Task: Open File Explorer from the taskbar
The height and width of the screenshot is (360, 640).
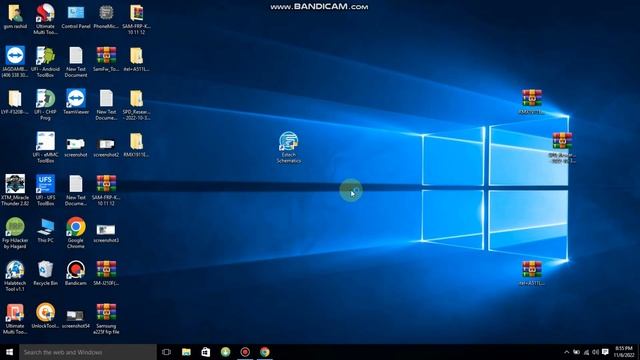Action: point(186,352)
